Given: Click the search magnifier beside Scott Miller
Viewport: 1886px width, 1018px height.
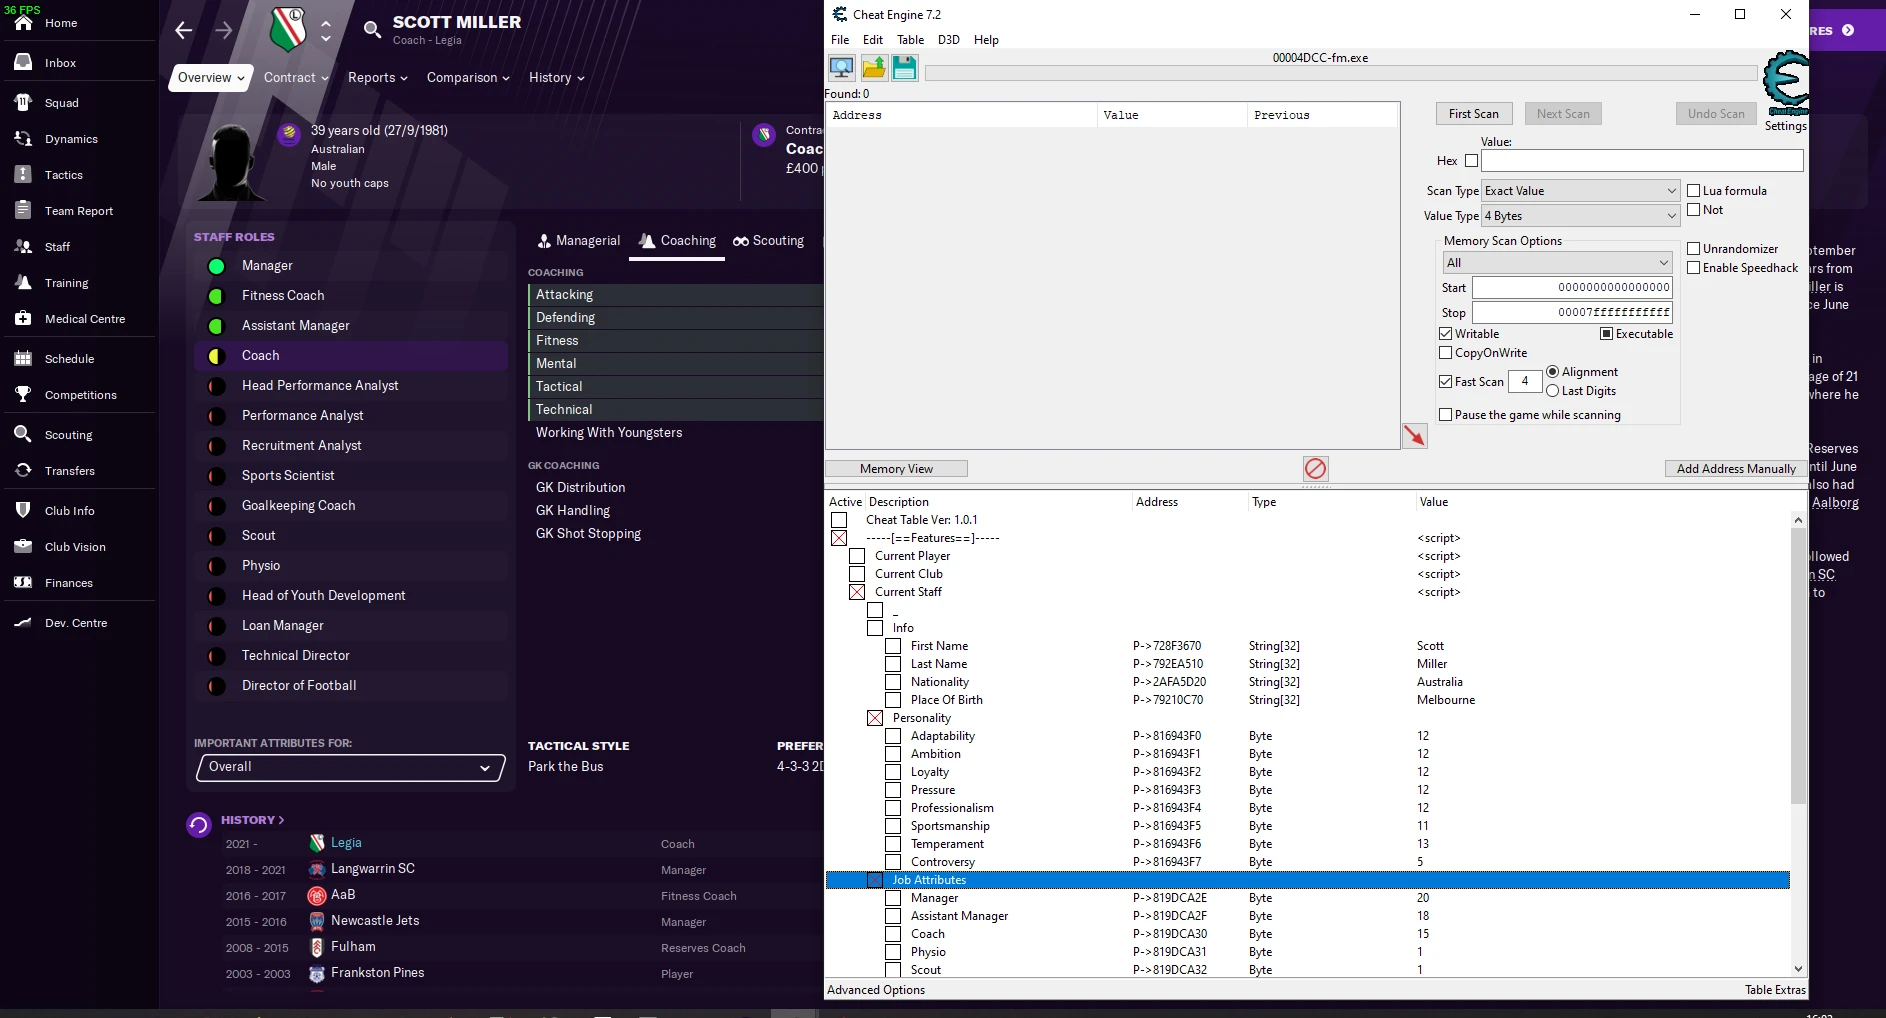Looking at the screenshot, I should tap(372, 30).
